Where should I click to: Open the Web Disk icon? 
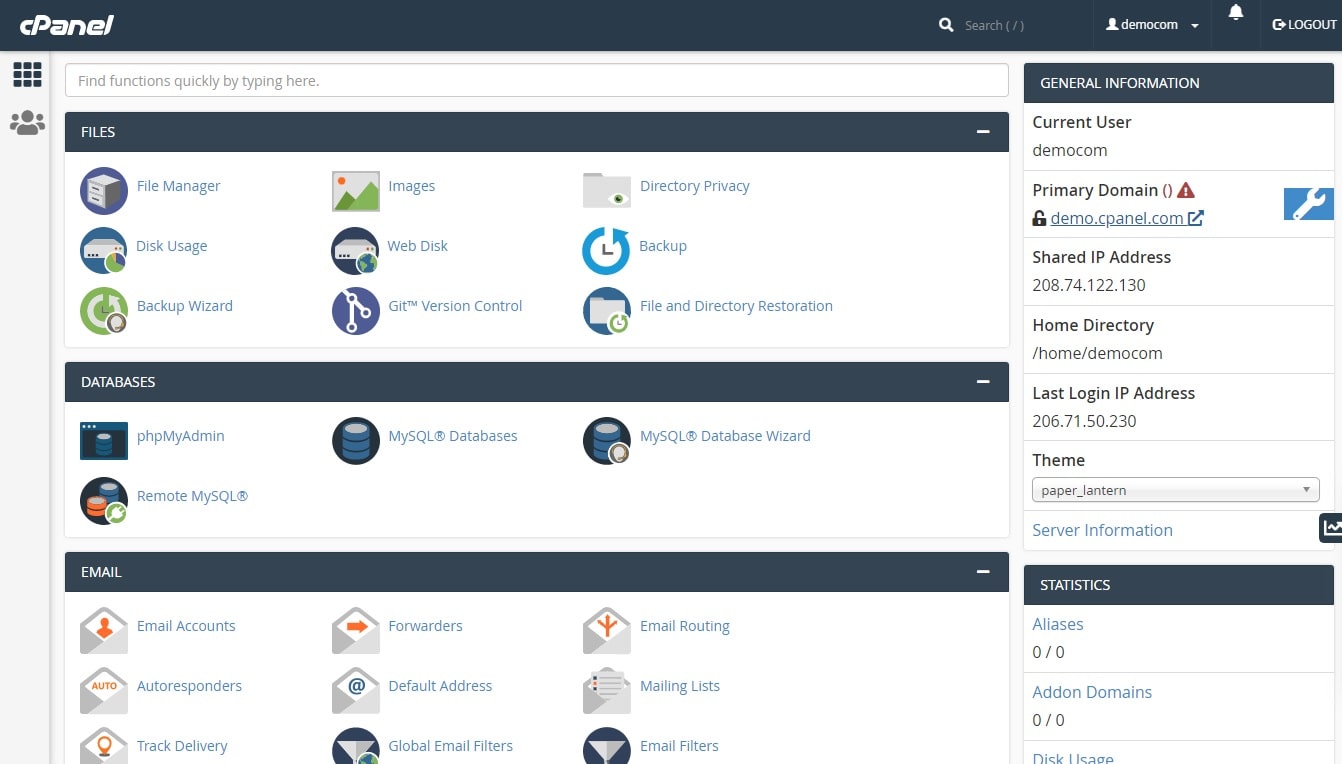356,251
